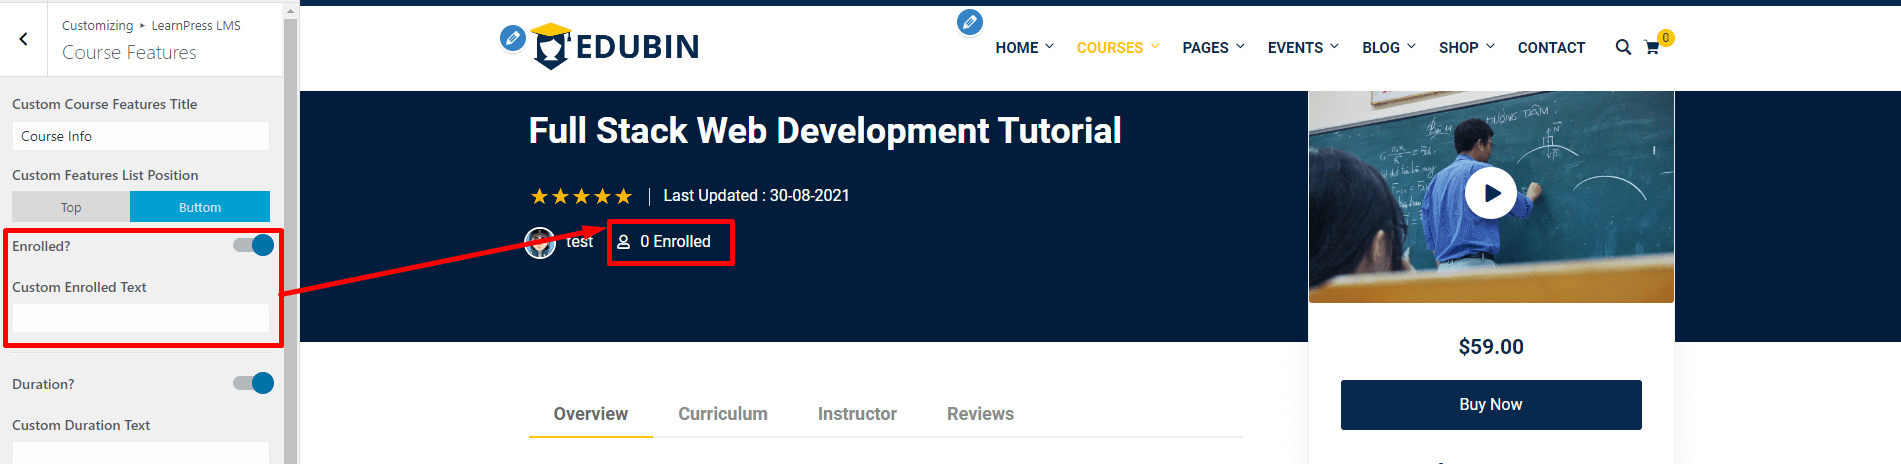The height and width of the screenshot is (464, 1901).
Task: Click the edit pencil beside Edubin logo
Action: pyautogui.click(x=513, y=39)
